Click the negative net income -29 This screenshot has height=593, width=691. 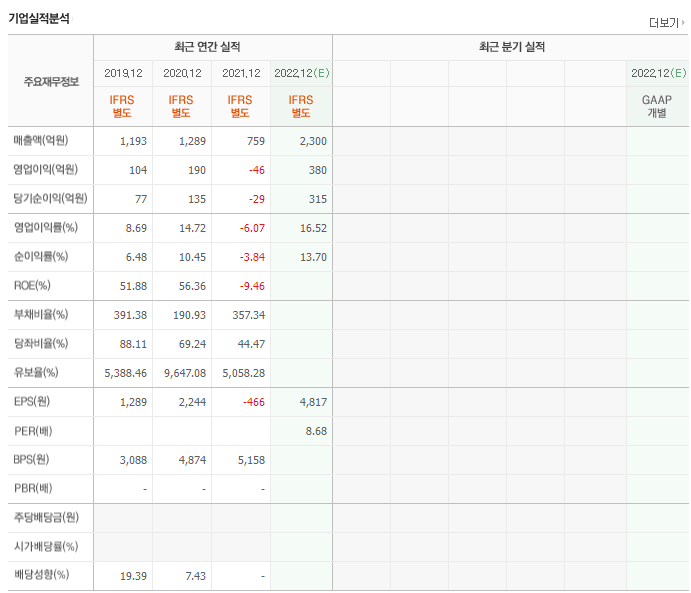(x=257, y=199)
